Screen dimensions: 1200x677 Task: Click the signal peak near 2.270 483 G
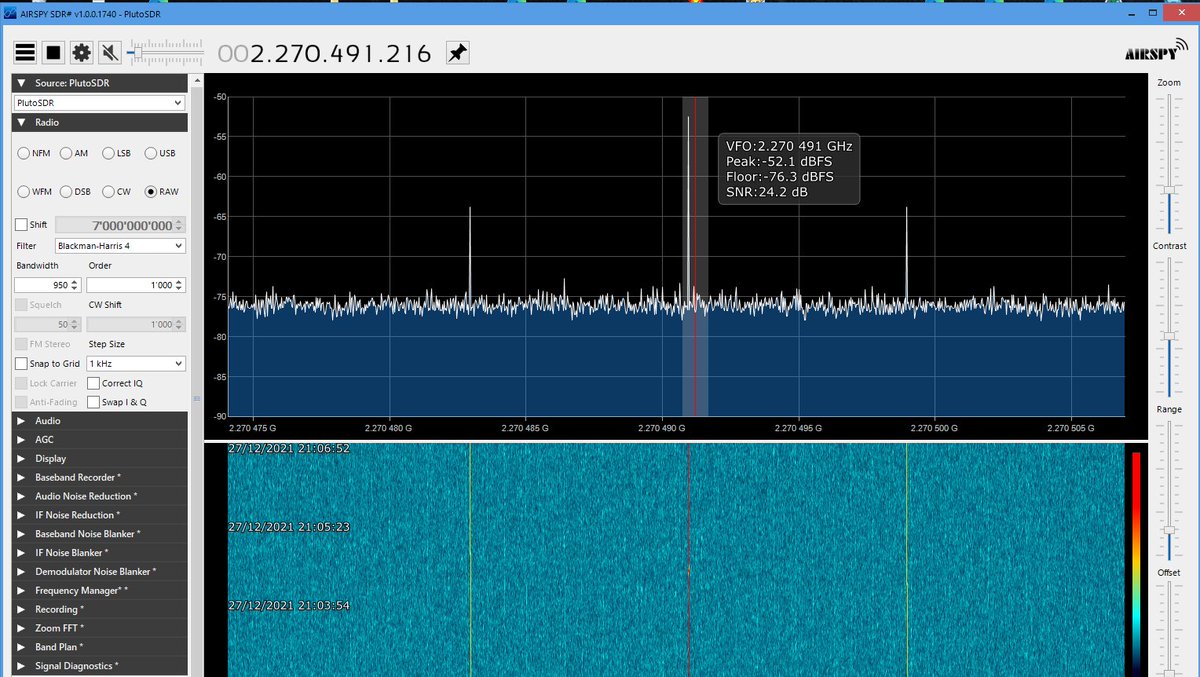(469, 252)
